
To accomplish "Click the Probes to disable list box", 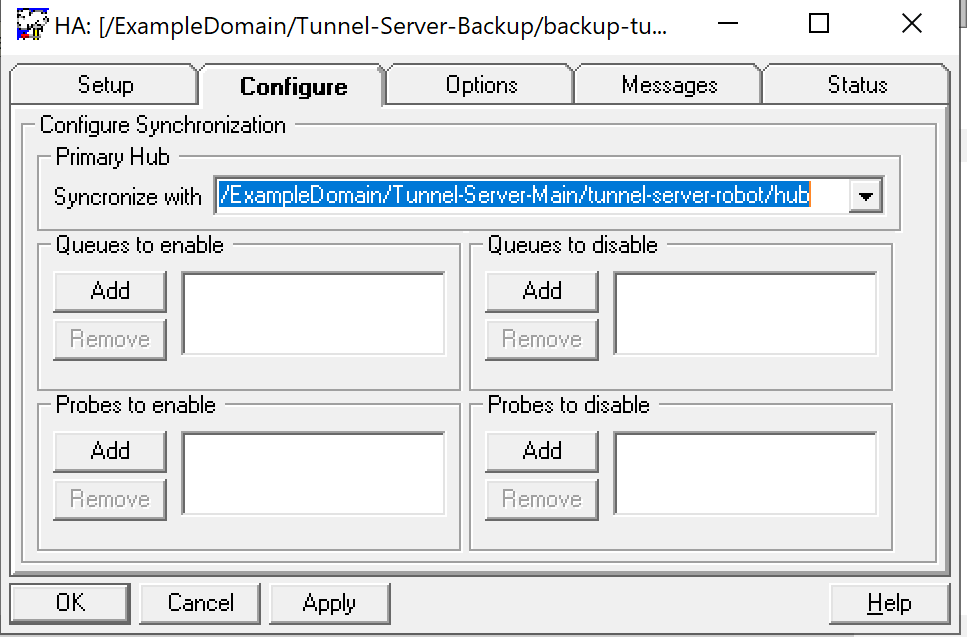I will [x=745, y=473].
